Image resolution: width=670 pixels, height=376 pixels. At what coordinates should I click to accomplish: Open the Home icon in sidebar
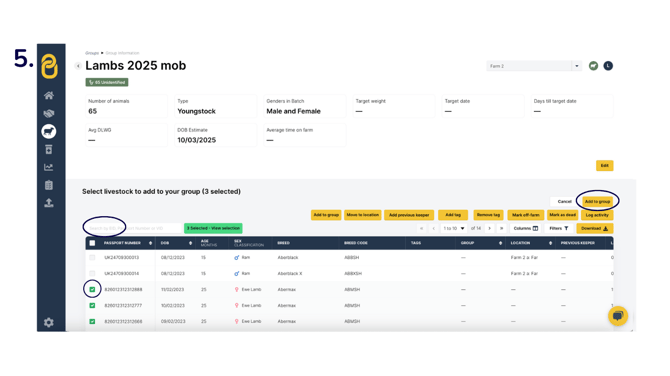49,95
